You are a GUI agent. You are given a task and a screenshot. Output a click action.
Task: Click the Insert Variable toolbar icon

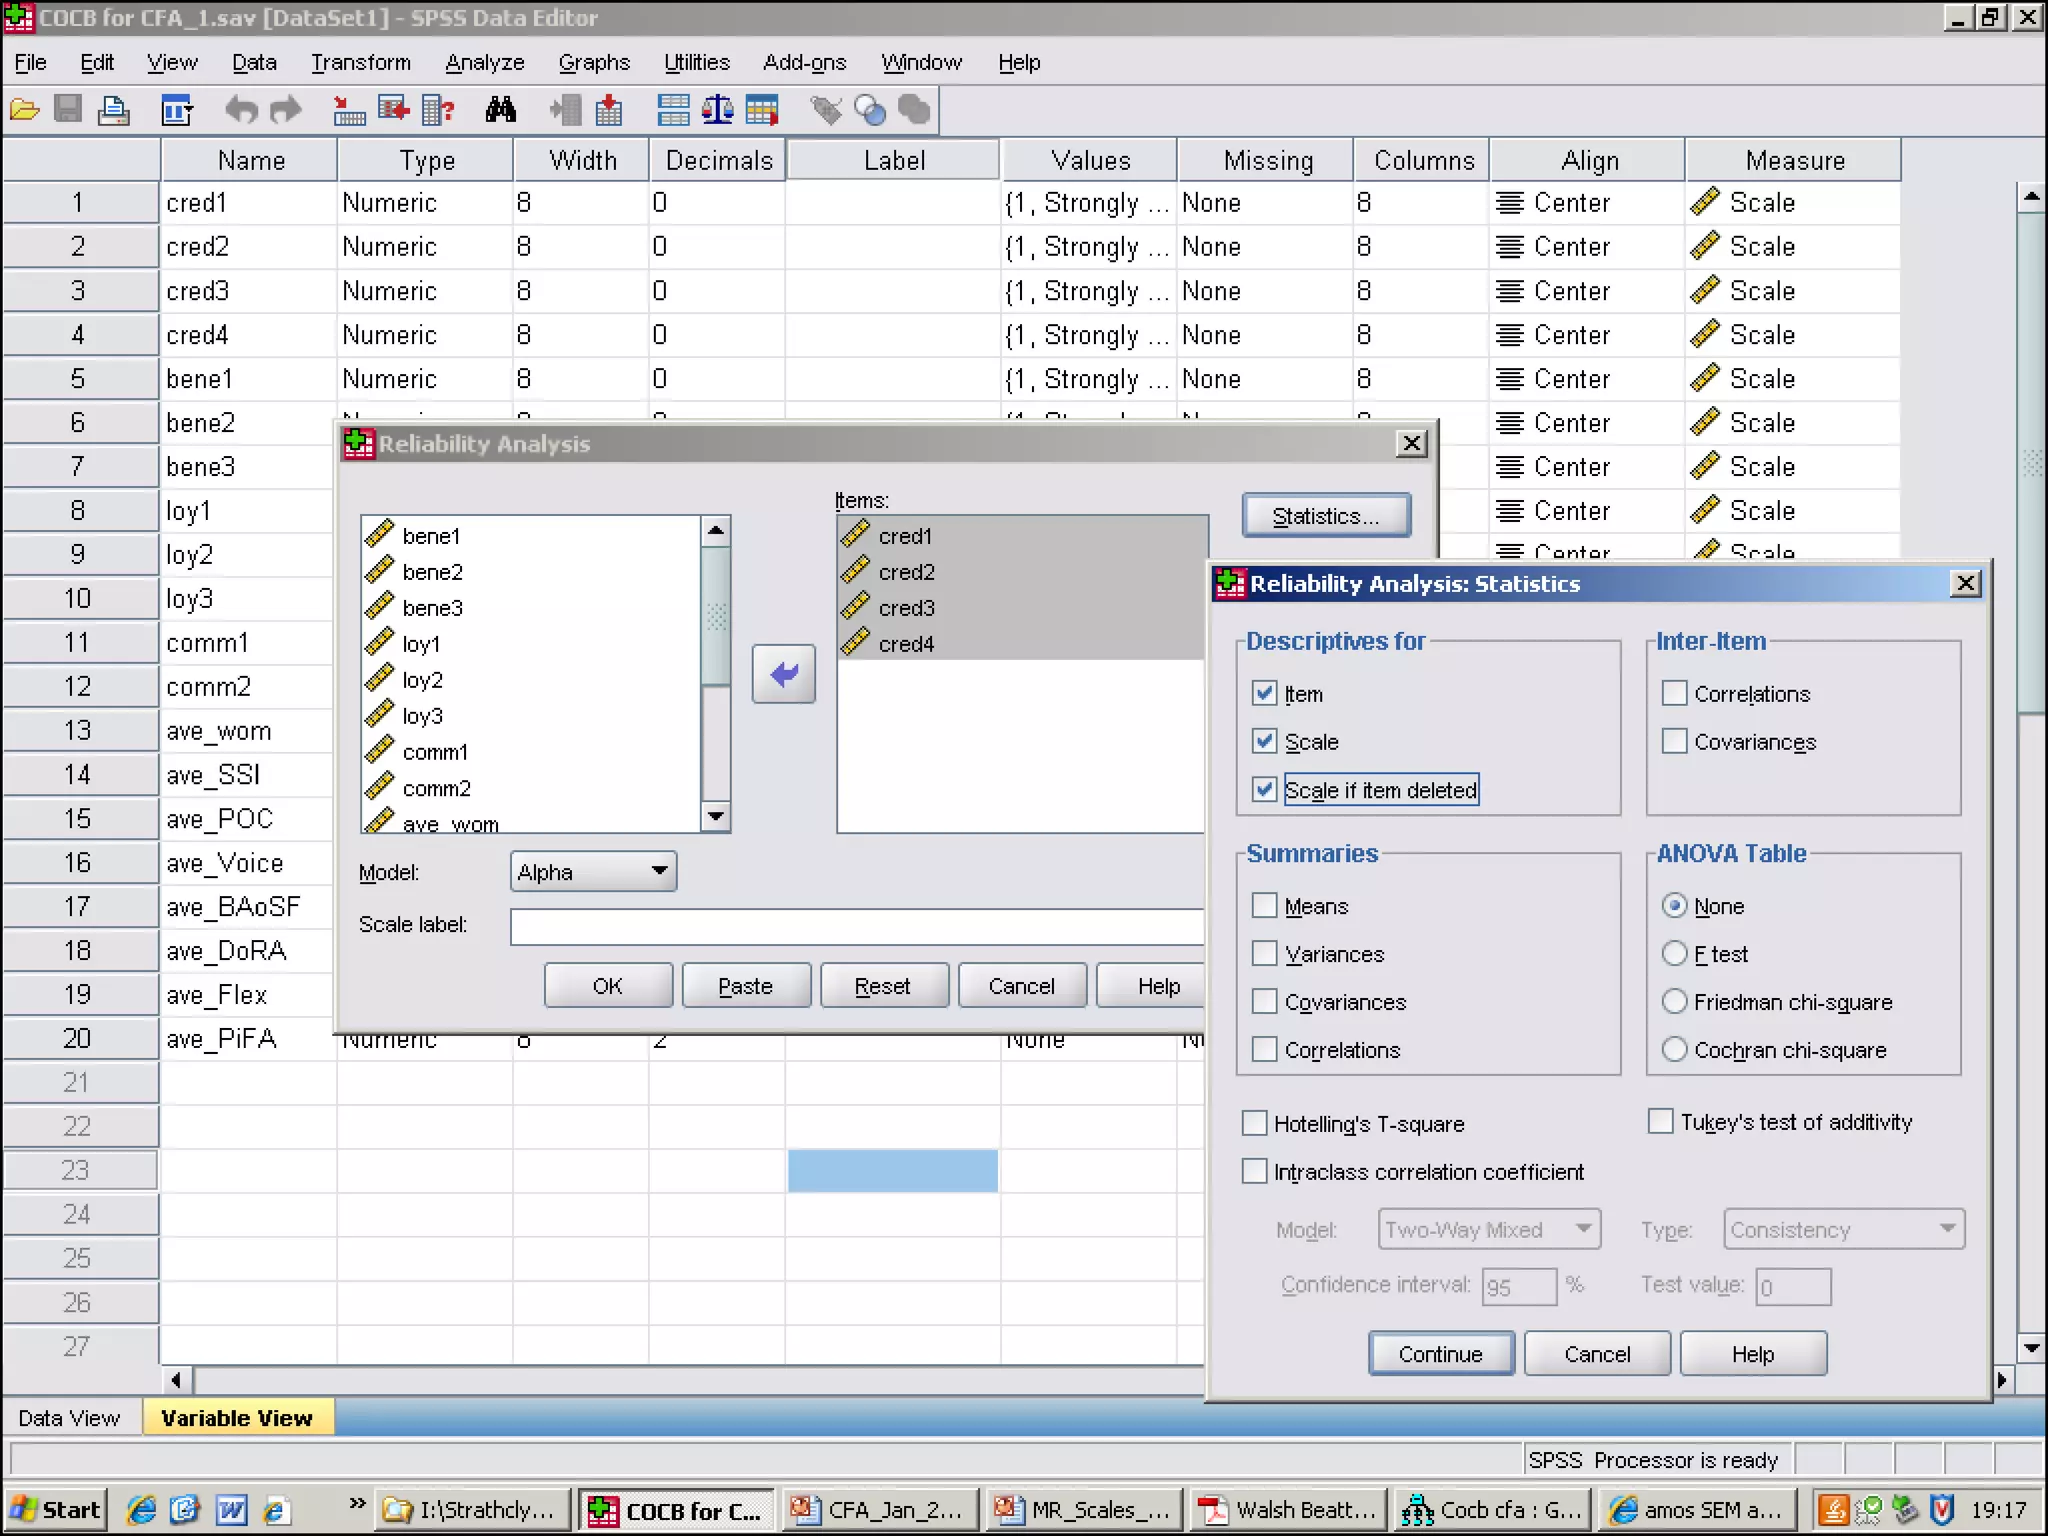click(x=608, y=110)
